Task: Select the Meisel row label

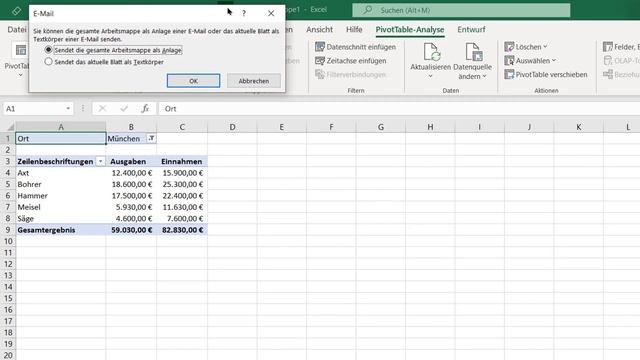Action: [x=61, y=207]
